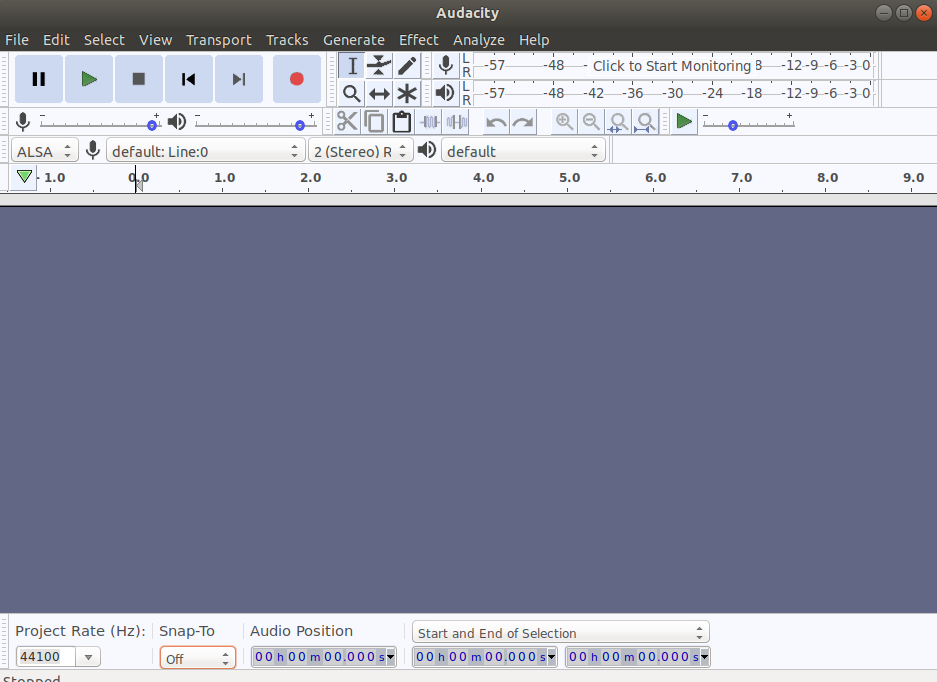Click the Paste clipboard icon
937x682 pixels.
(402, 122)
